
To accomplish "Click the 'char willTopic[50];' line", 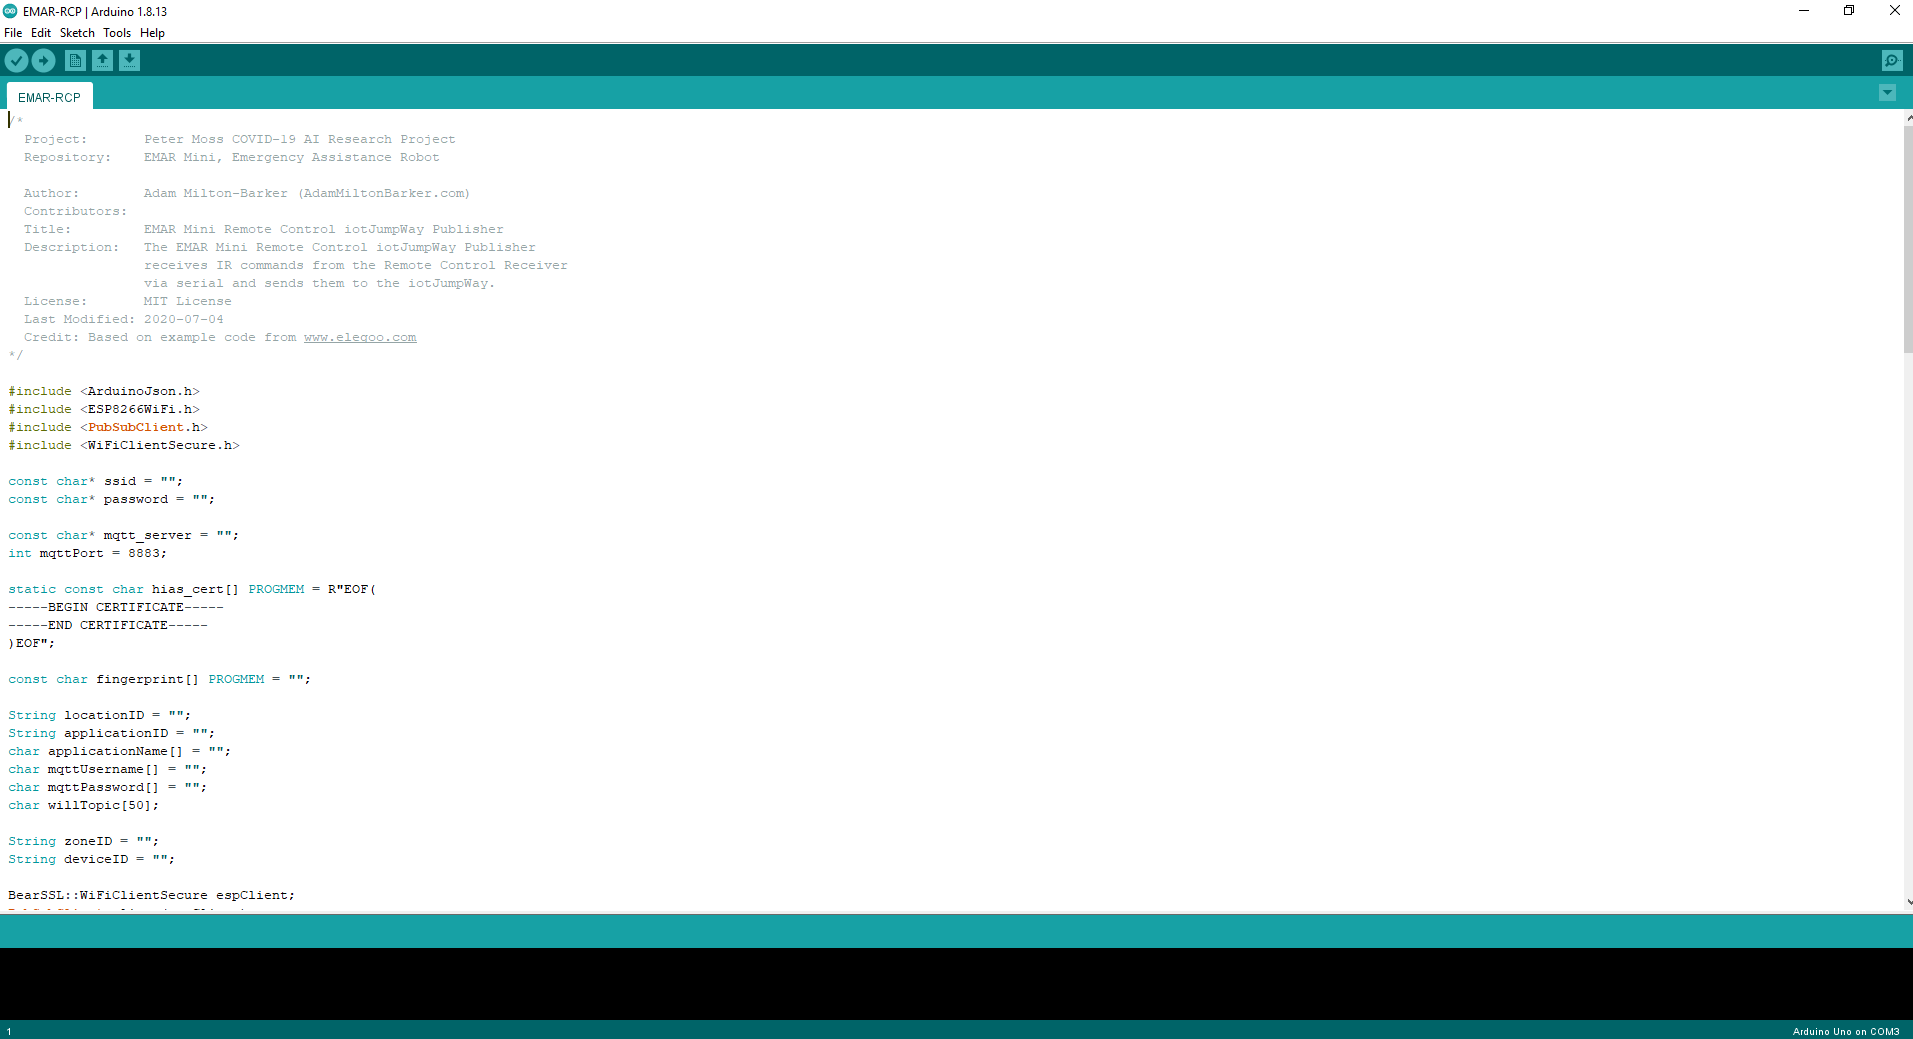I will click(84, 806).
